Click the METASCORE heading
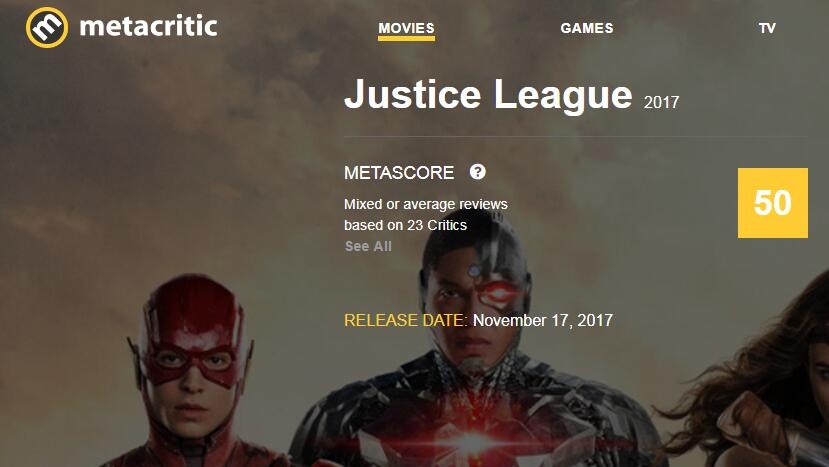 point(399,172)
